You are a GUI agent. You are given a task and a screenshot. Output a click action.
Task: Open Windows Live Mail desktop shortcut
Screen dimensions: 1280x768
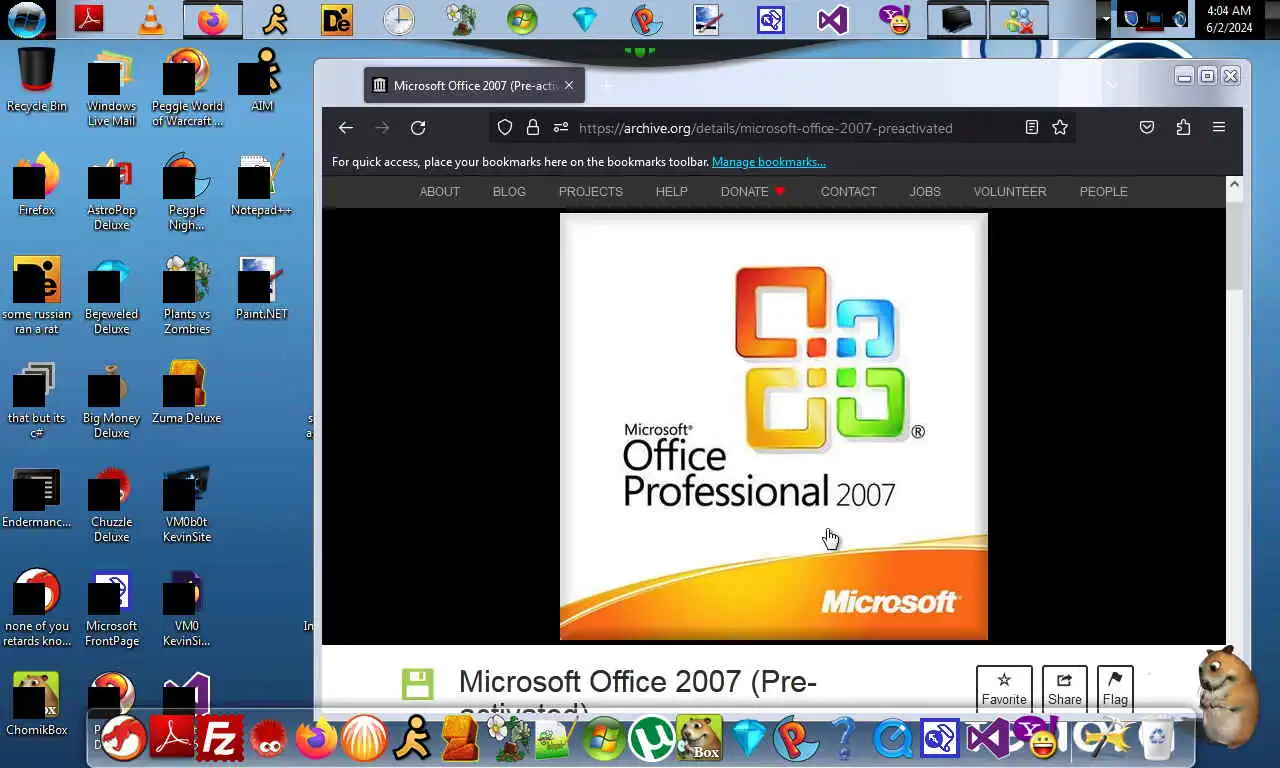click(x=111, y=89)
